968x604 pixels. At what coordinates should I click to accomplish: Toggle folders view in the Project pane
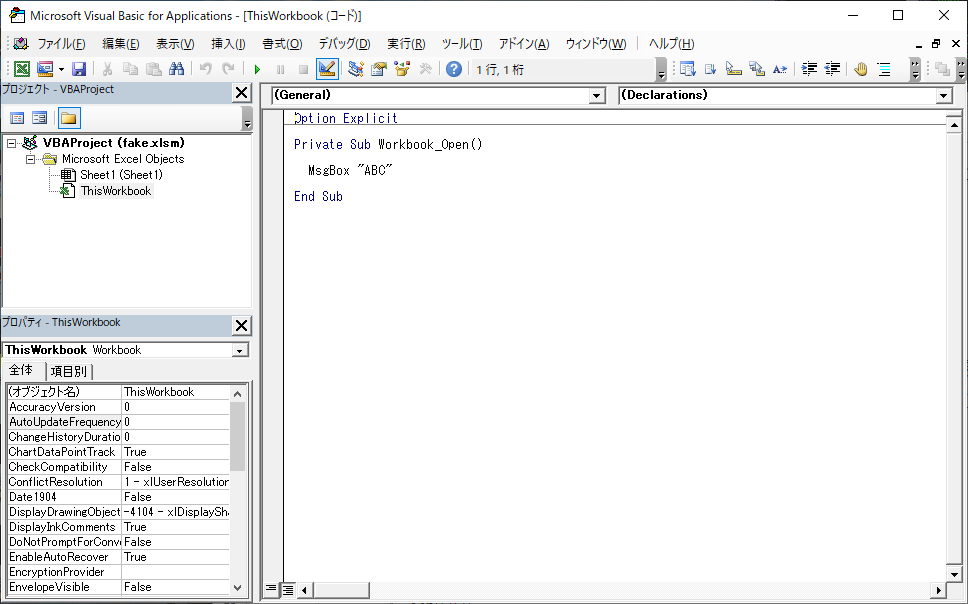point(68,118)
